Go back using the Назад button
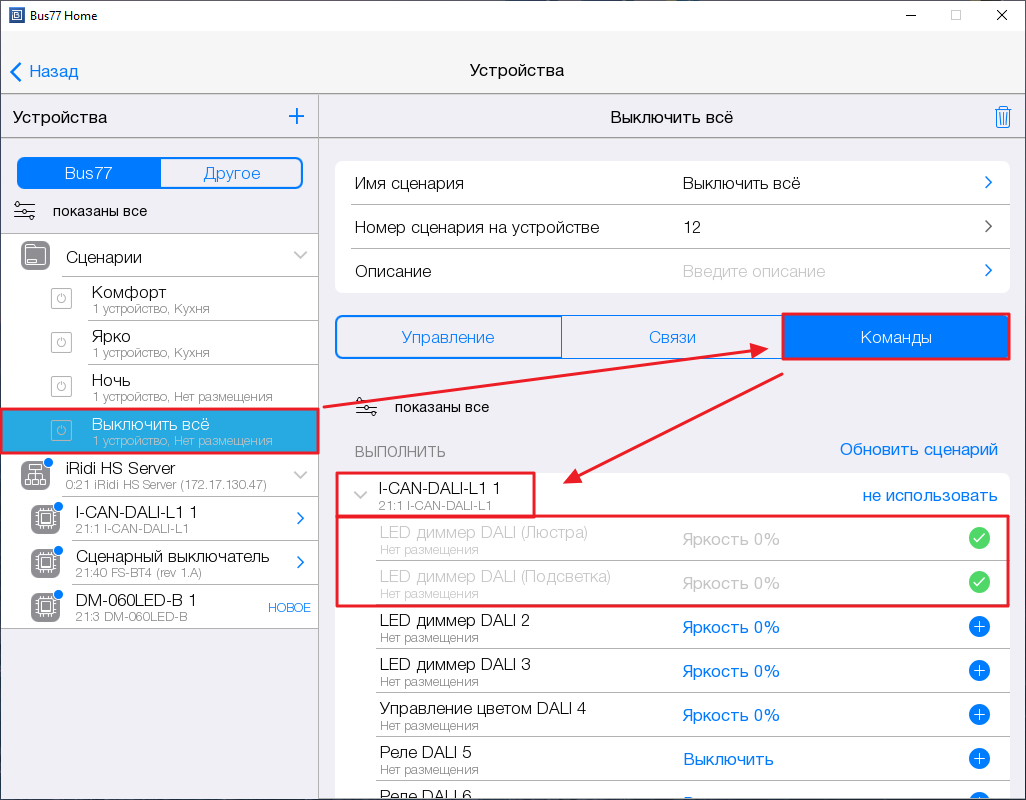The image size is (1026, 800). (45, 71)
